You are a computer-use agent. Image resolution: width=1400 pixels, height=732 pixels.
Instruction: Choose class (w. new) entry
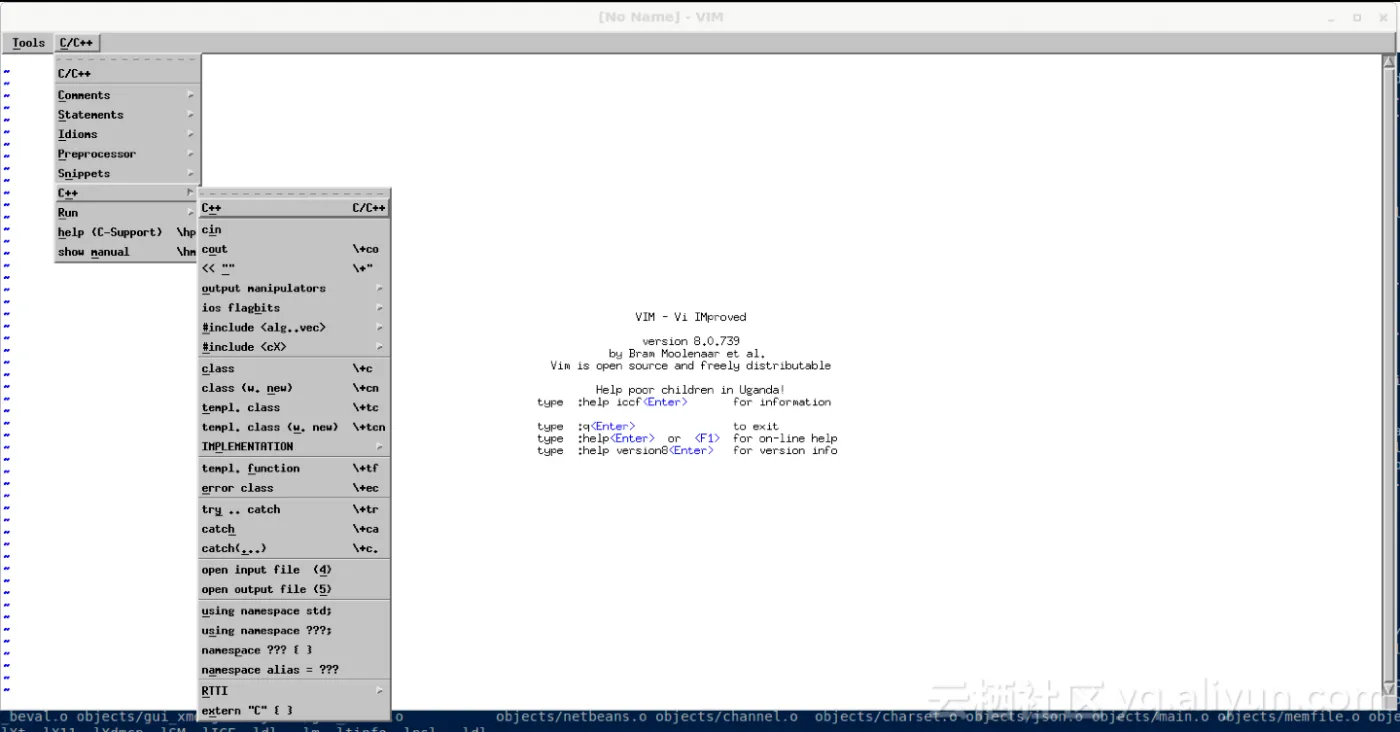[x=295, y=388]
